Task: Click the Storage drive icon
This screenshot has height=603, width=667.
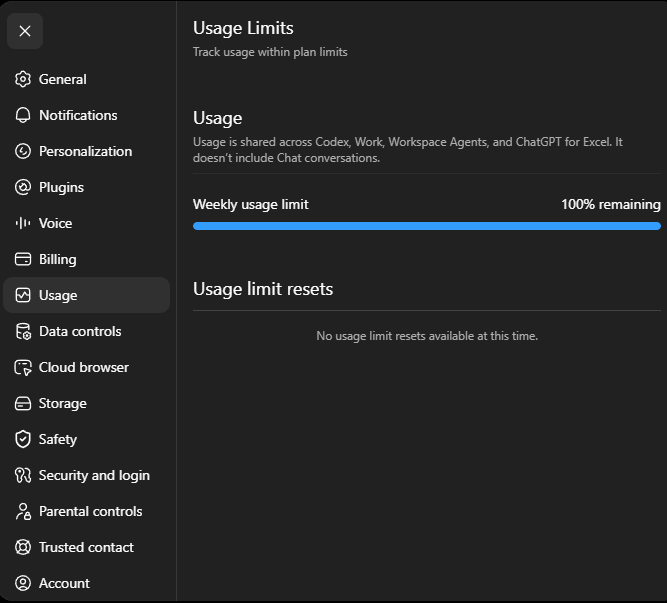Action: (23, 403)
